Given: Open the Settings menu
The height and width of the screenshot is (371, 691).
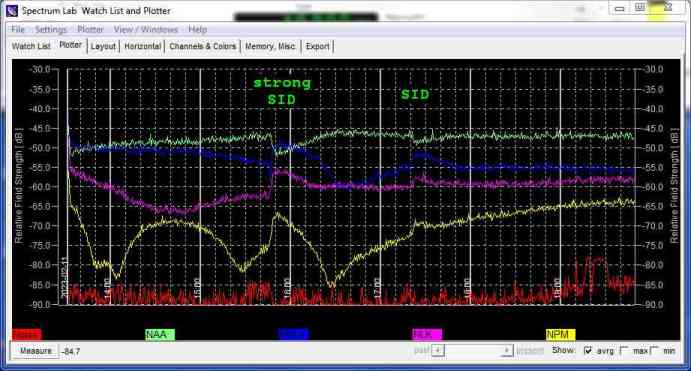Looking at the screenshot, I should pos(51,30).
